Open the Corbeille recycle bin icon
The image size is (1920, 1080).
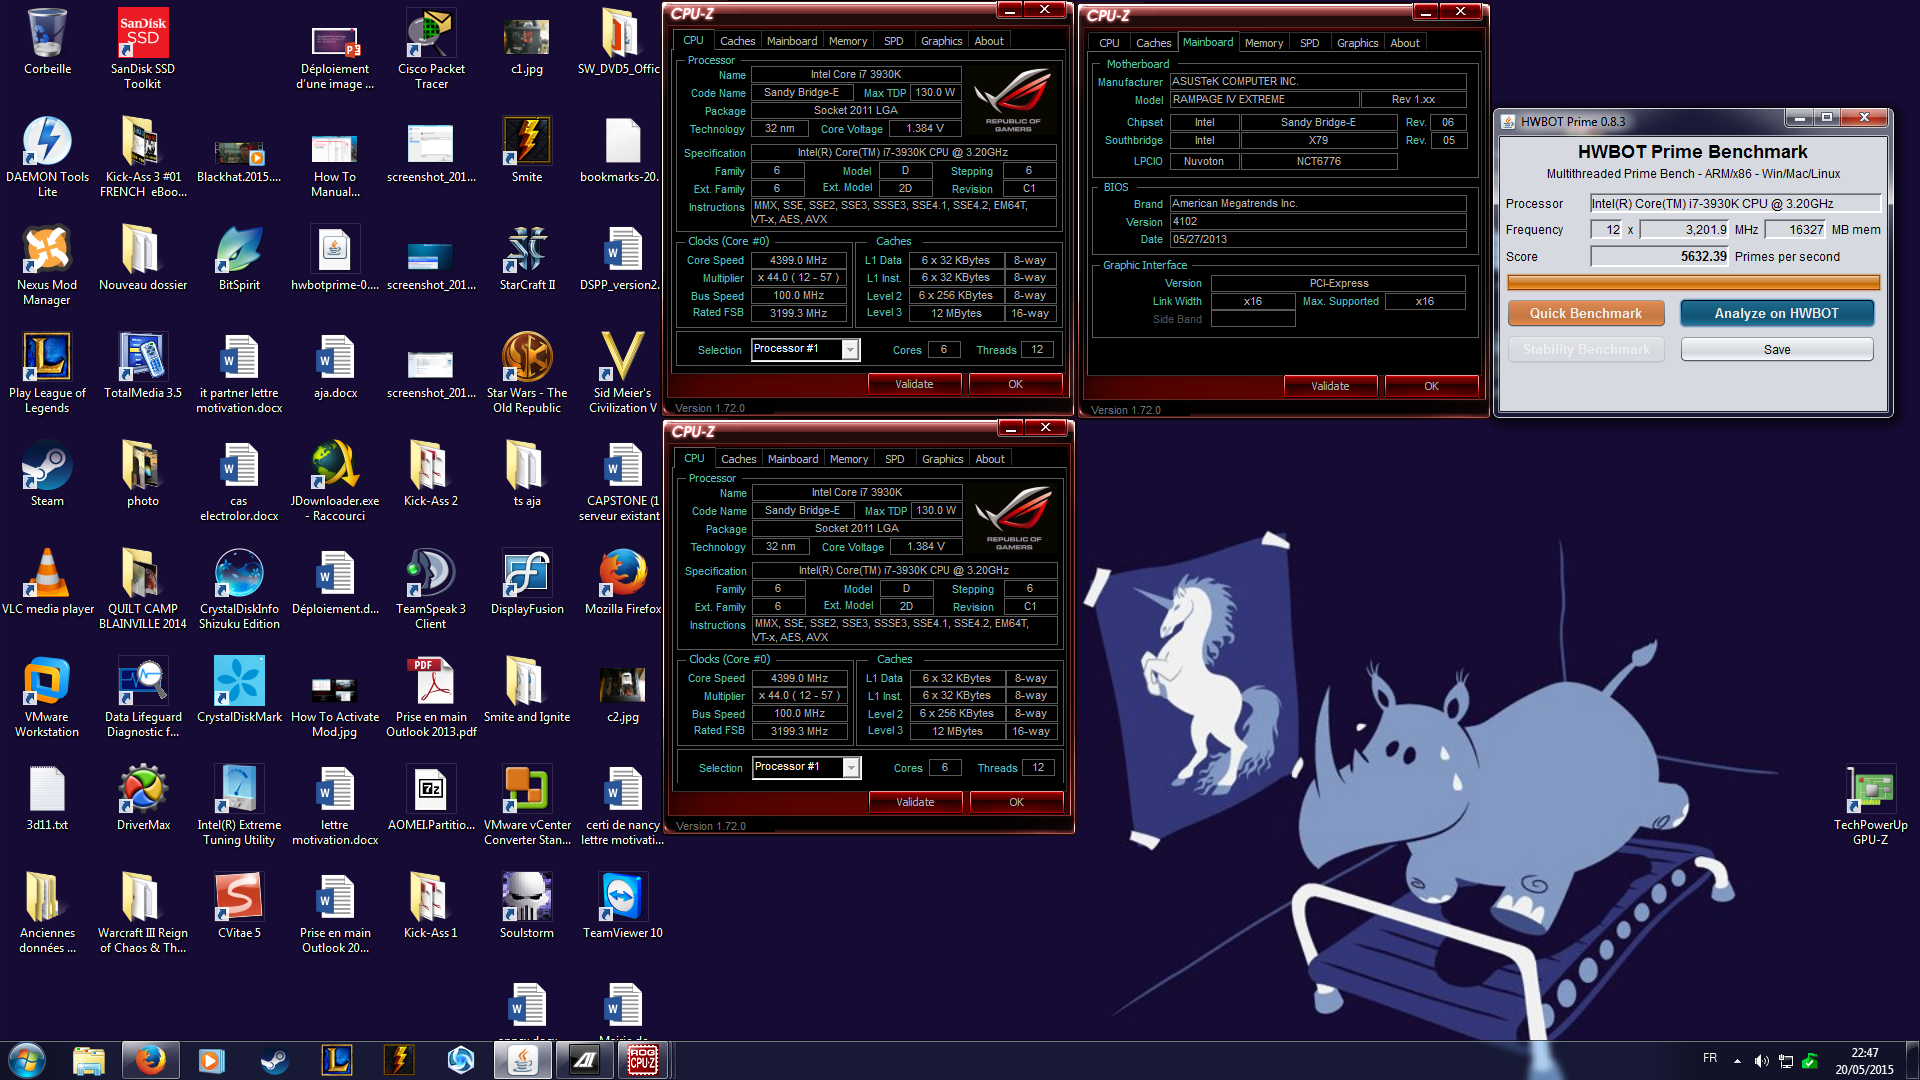point(47,42)
